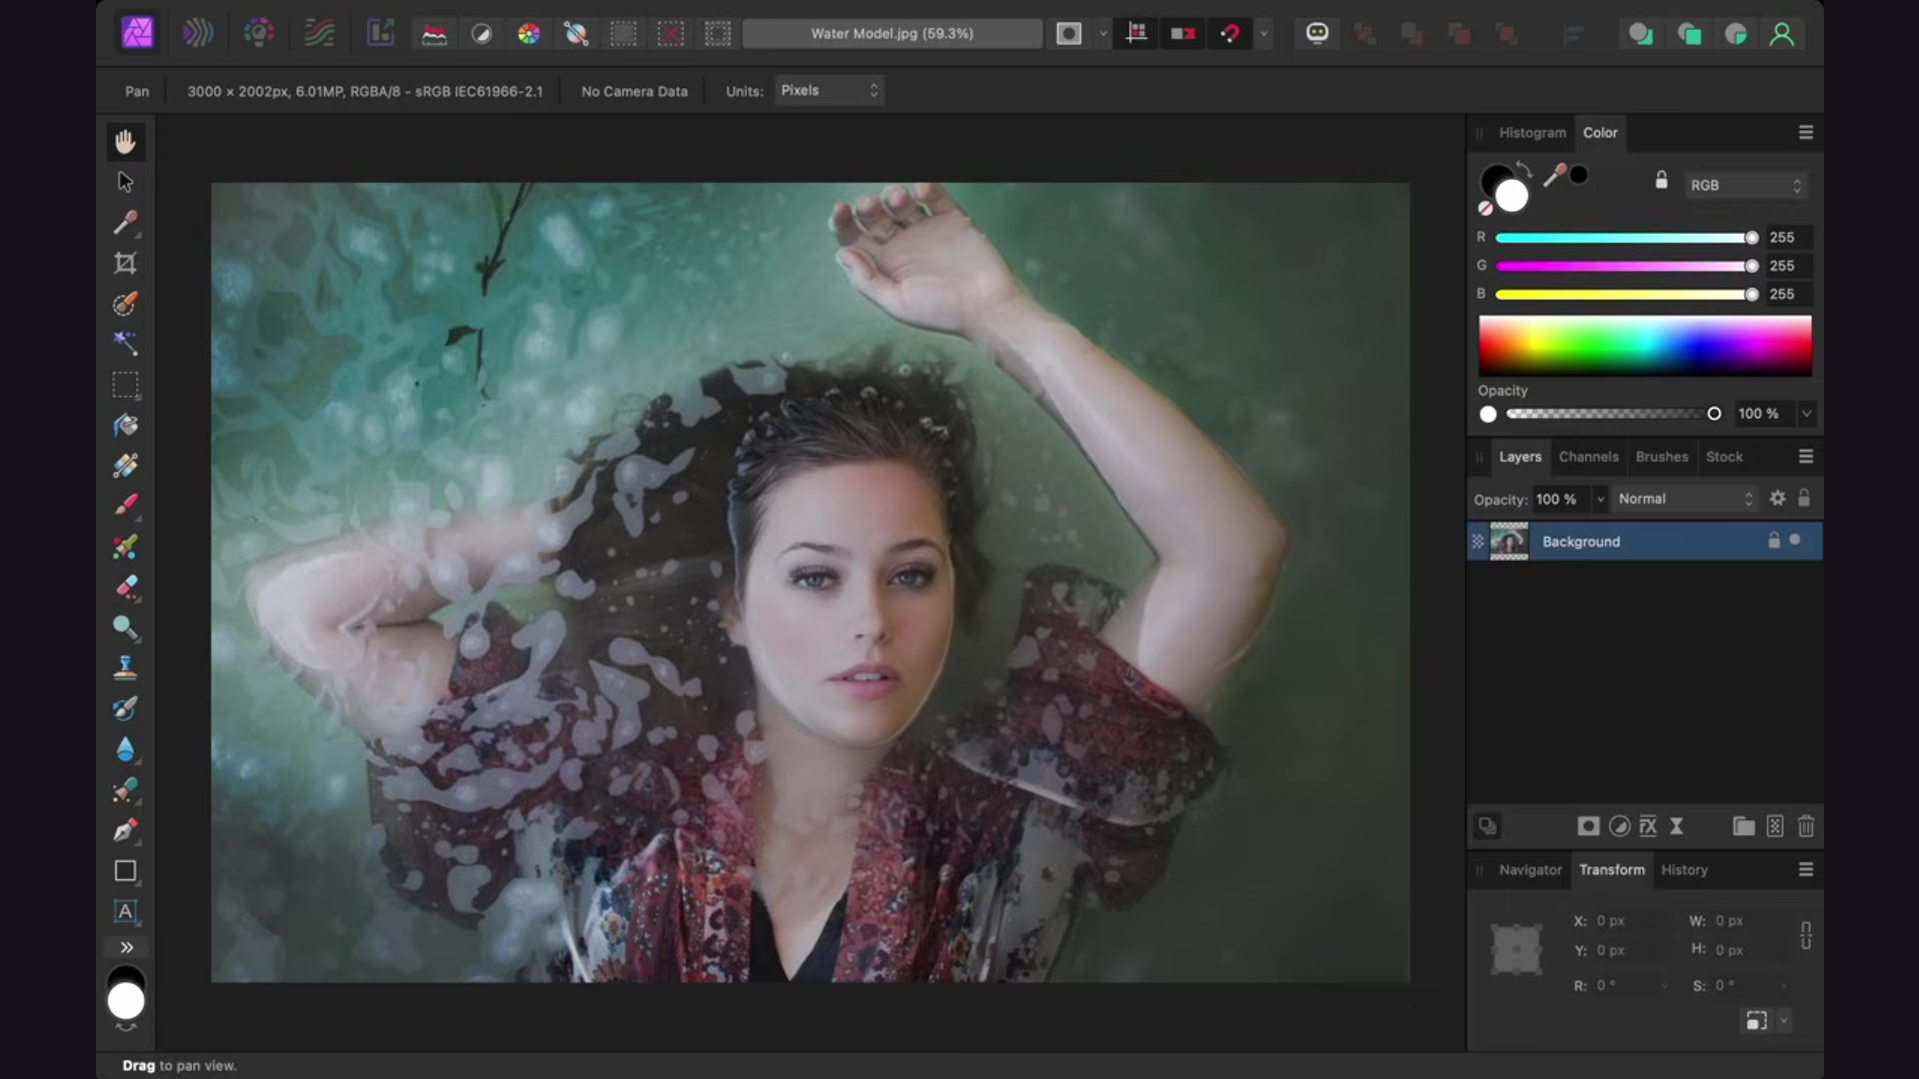1919x1079 pixels.
Task: Open blend ranges gear icon
Action: 1777,498
